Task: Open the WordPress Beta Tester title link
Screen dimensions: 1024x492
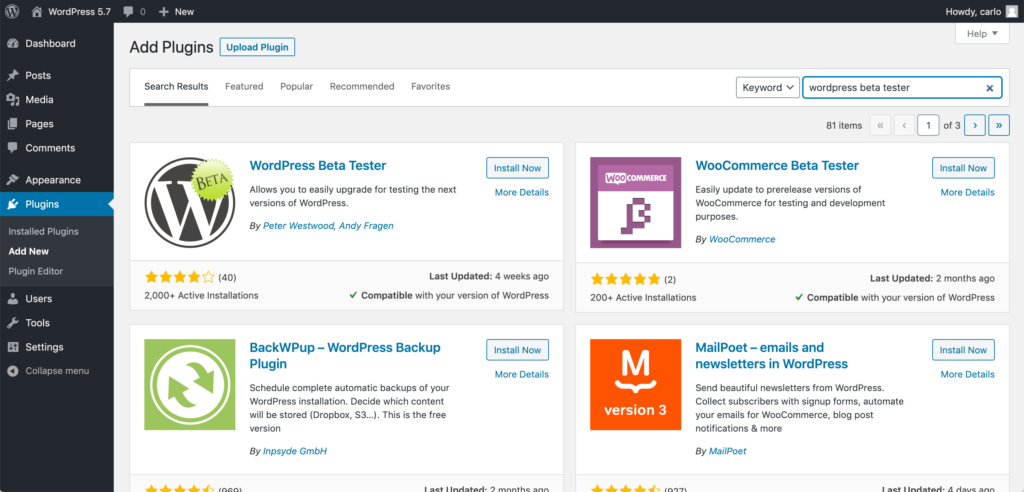Action: click(x=318, y=166)
